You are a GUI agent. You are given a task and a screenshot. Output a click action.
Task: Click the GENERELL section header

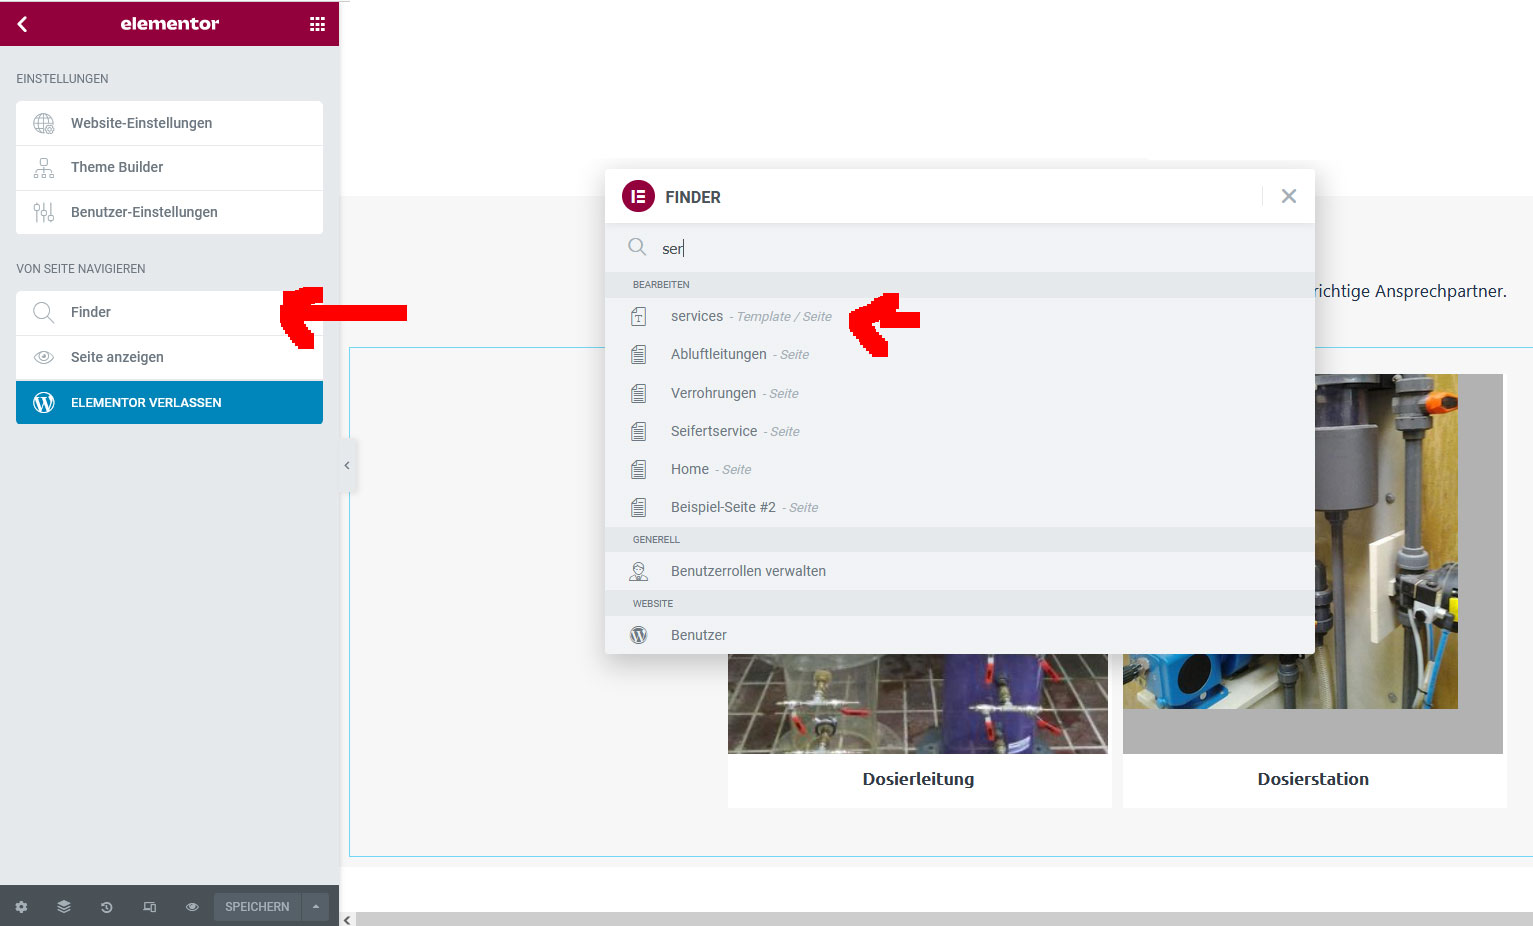pyautogui.click(x=656, y=540)
